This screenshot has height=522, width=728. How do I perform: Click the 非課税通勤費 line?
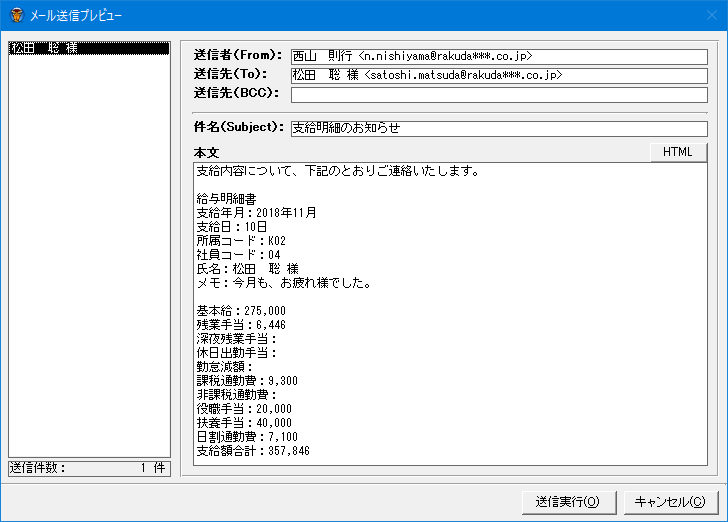237,395
